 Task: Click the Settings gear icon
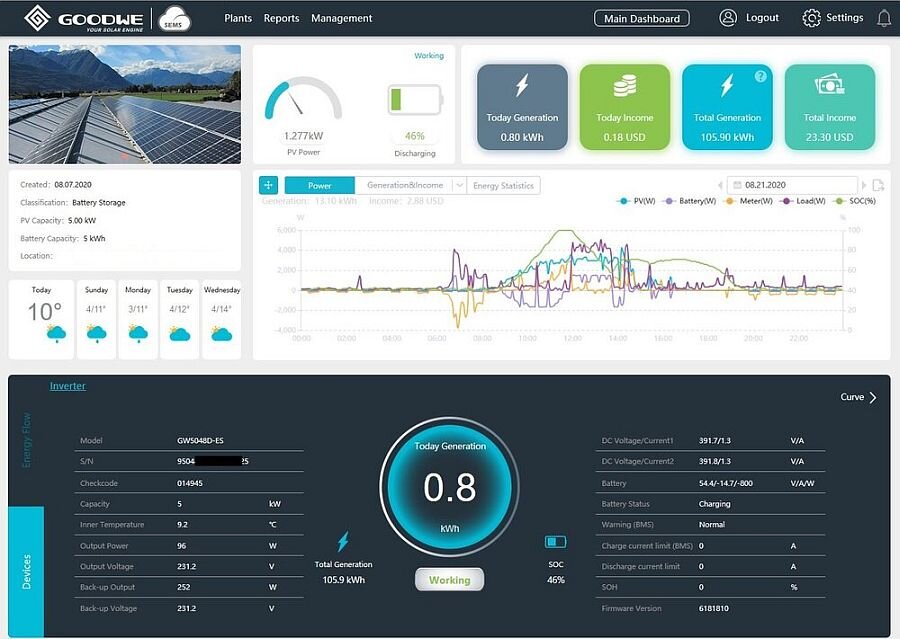(x=811, y=18)
